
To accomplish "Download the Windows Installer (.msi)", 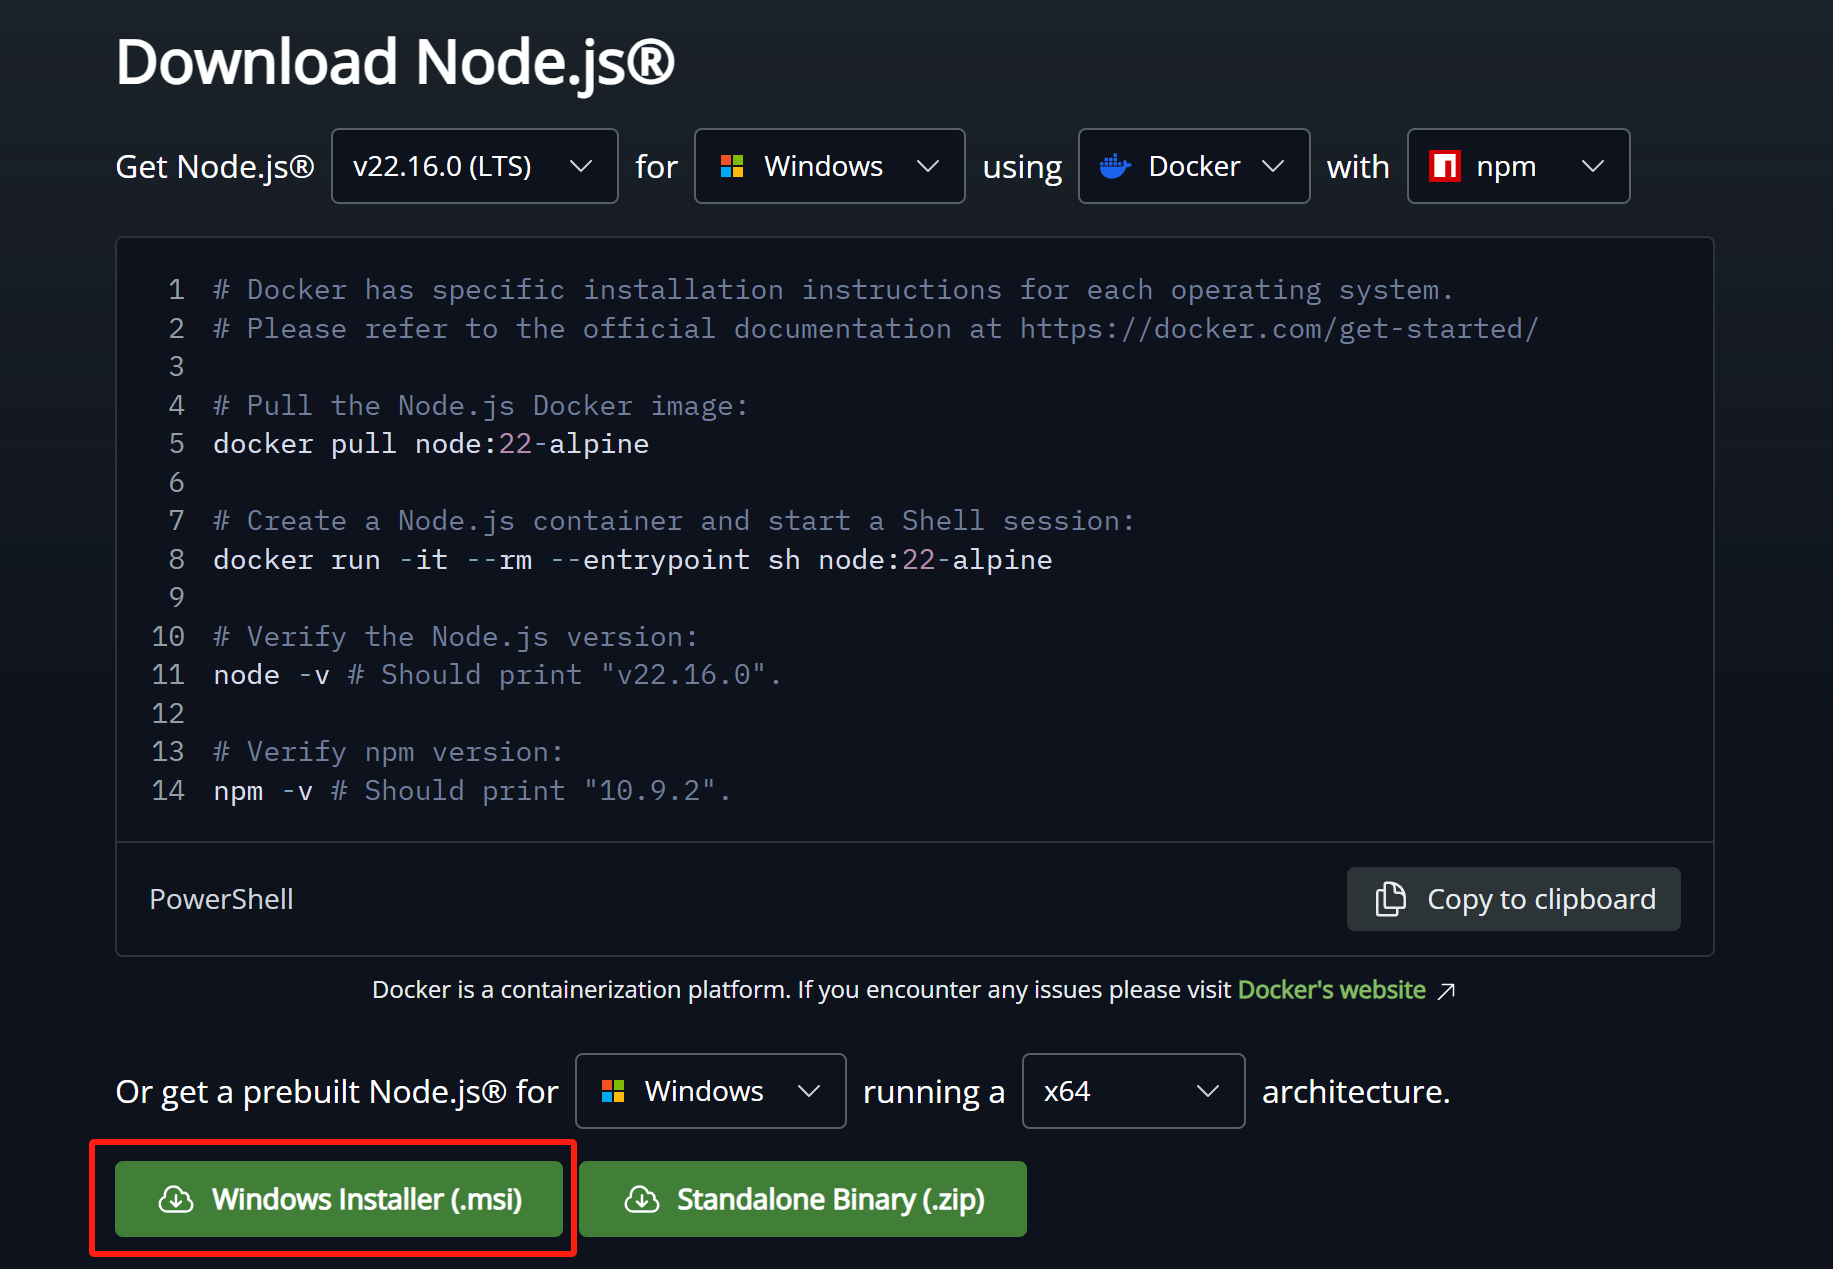I will [x=339, y=1199].
